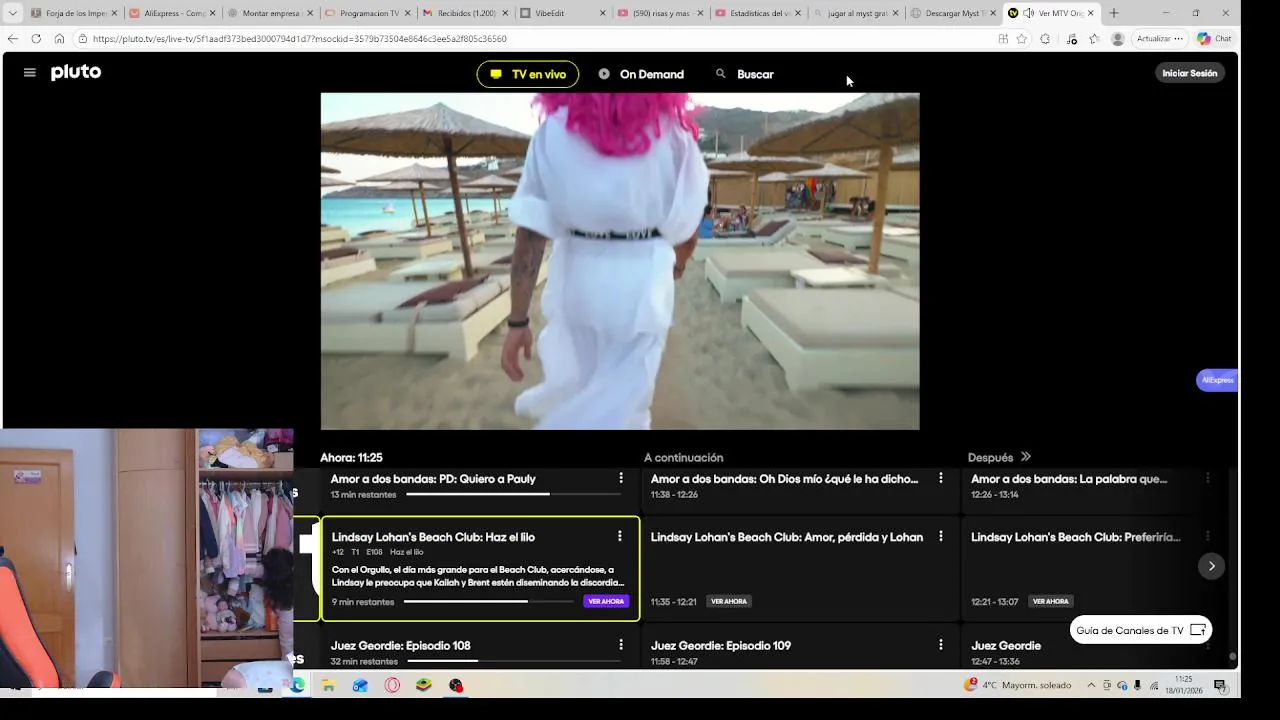Select Amor a dos bandas: PD: Quiero a Pauly
Viewport: 1280px width, 720px height.
point(433,479)
